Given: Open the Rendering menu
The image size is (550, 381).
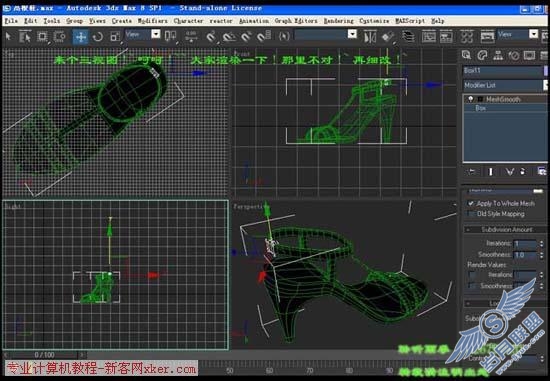Looking at the screenshot, I should (x=338, y=21).
